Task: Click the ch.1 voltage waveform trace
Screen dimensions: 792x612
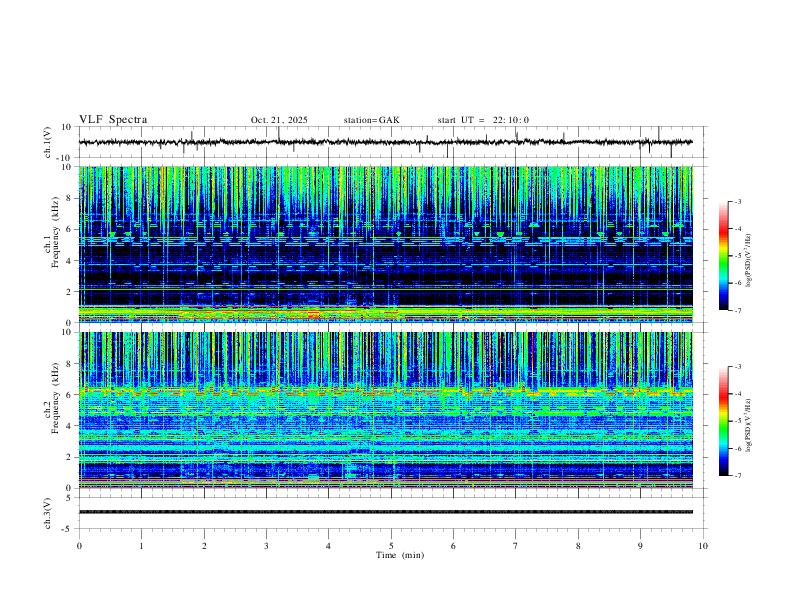Action: coord(385,142)
